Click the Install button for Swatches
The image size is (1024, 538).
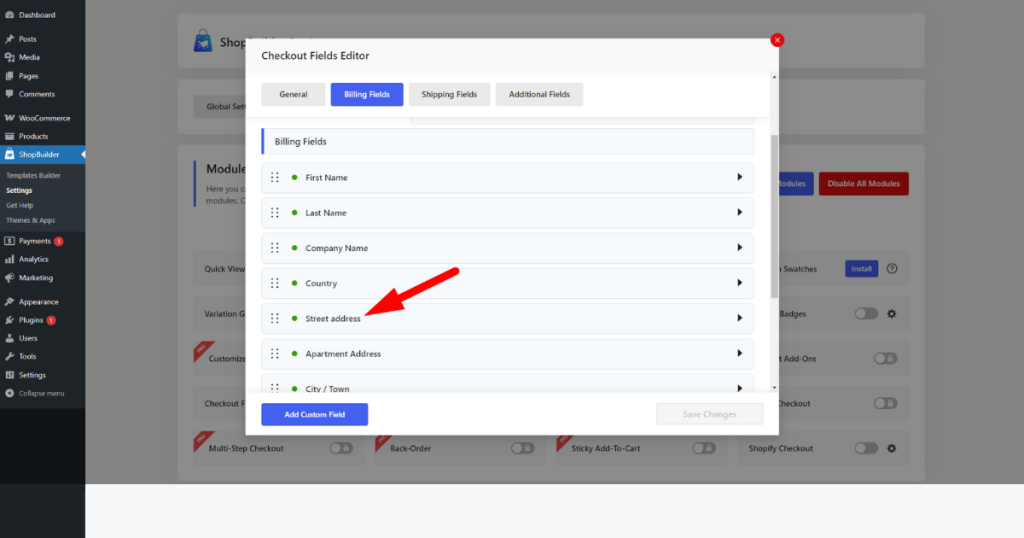click(x=861, y=269)
